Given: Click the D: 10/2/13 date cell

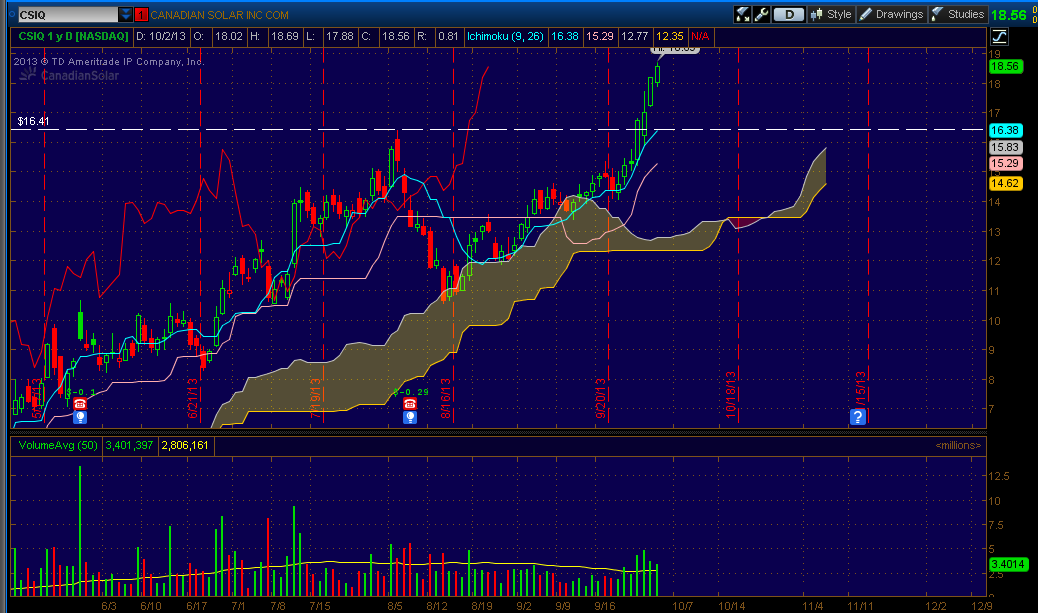Looking at the screenshot, I should [161, 36].
